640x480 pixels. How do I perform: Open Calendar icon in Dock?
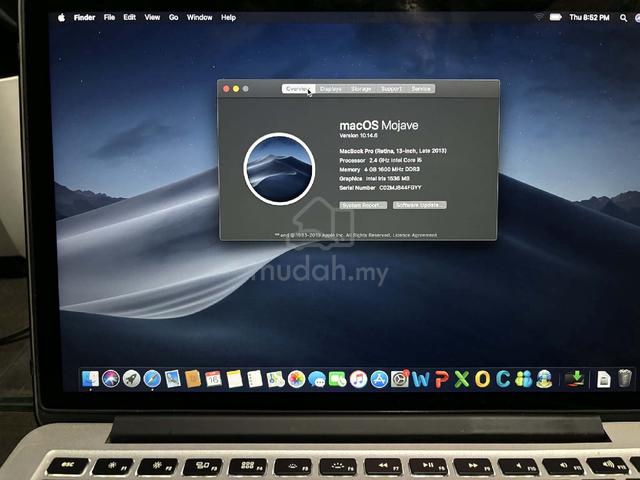pyautogui.click(x=213, y=379)
